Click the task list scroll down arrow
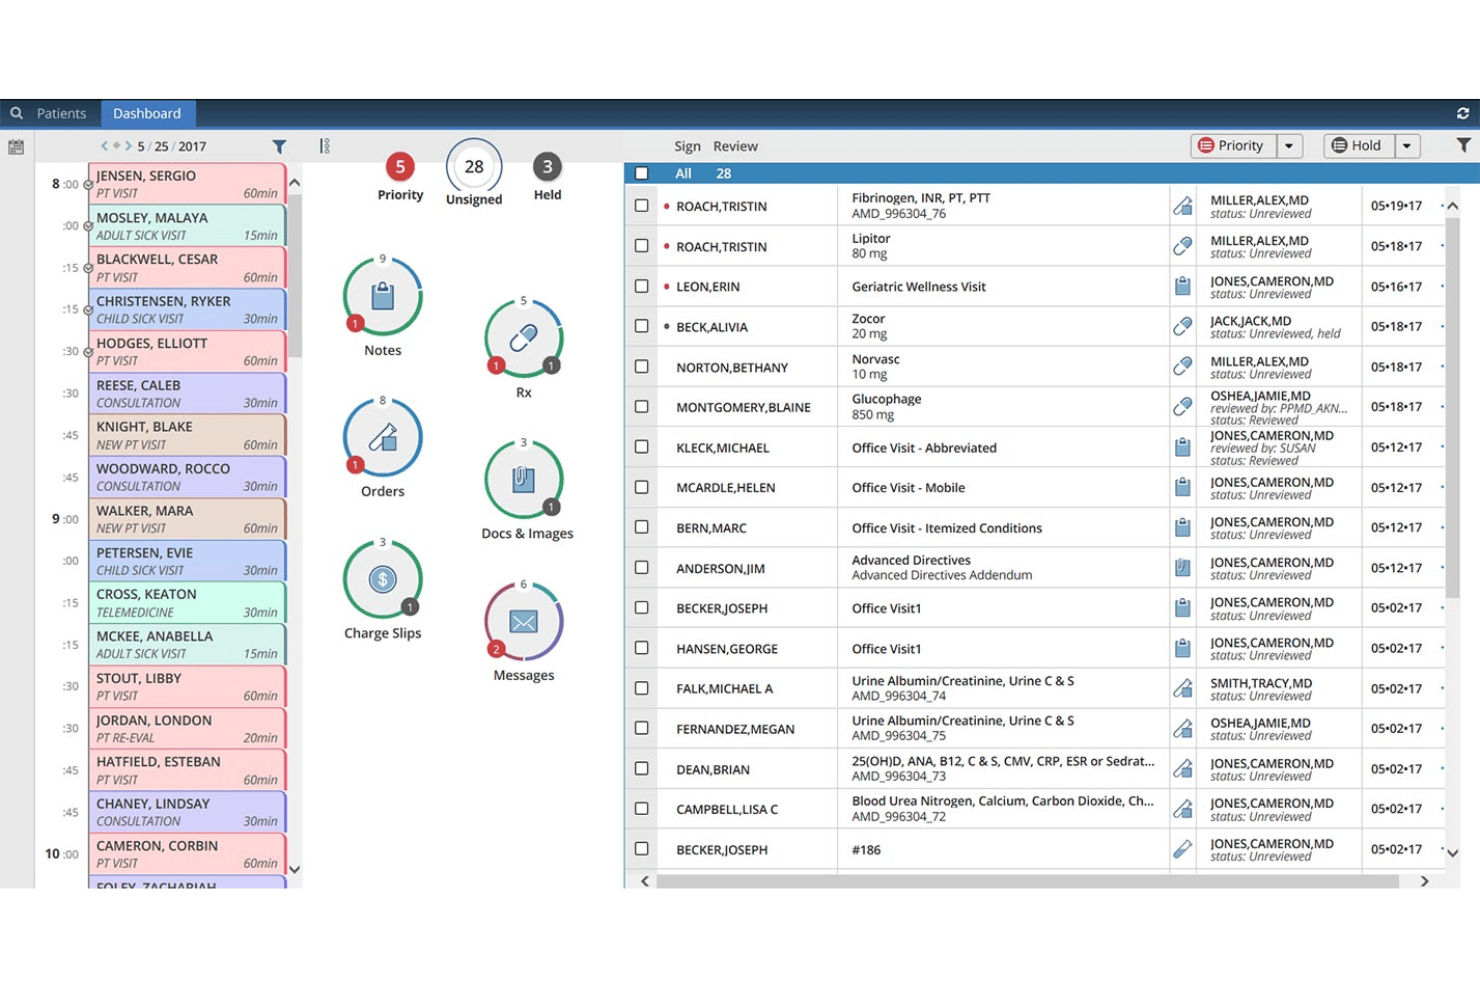This screenshot has height=987, width=1480. [x=1452, y=853]
